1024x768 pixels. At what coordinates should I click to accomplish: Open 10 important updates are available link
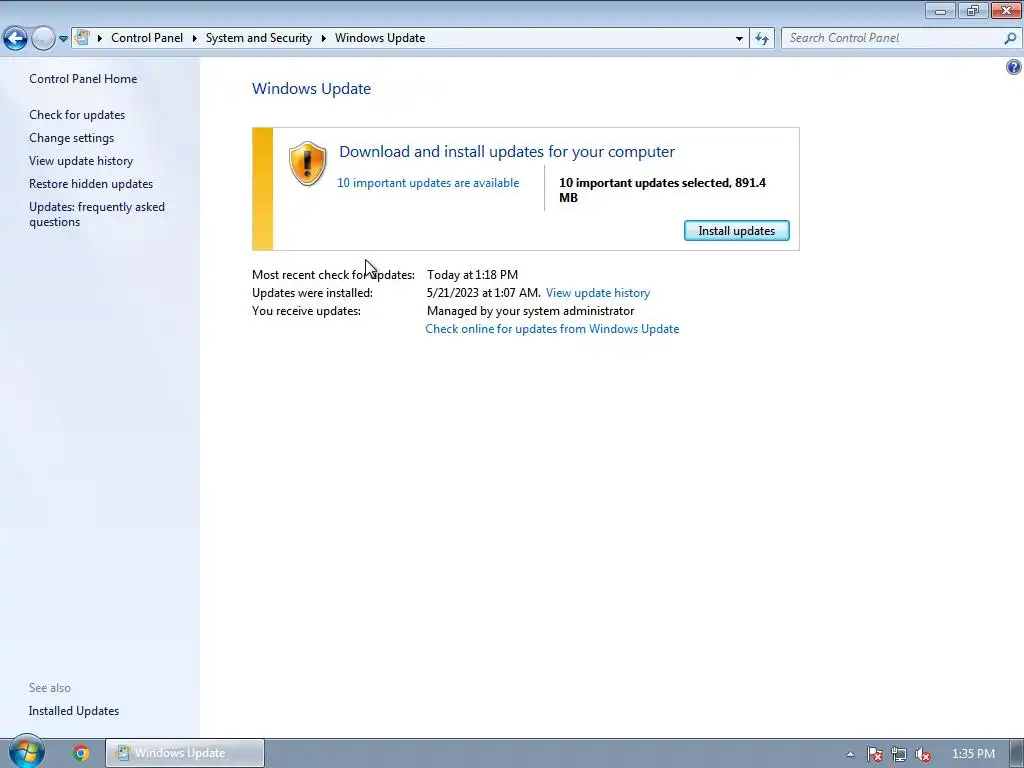[428, 183]
